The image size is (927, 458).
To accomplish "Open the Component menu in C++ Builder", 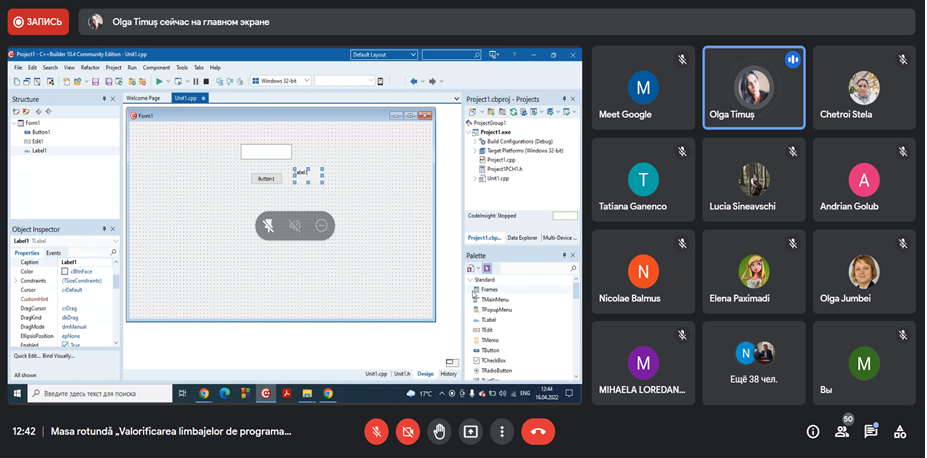I will point(156,67).
